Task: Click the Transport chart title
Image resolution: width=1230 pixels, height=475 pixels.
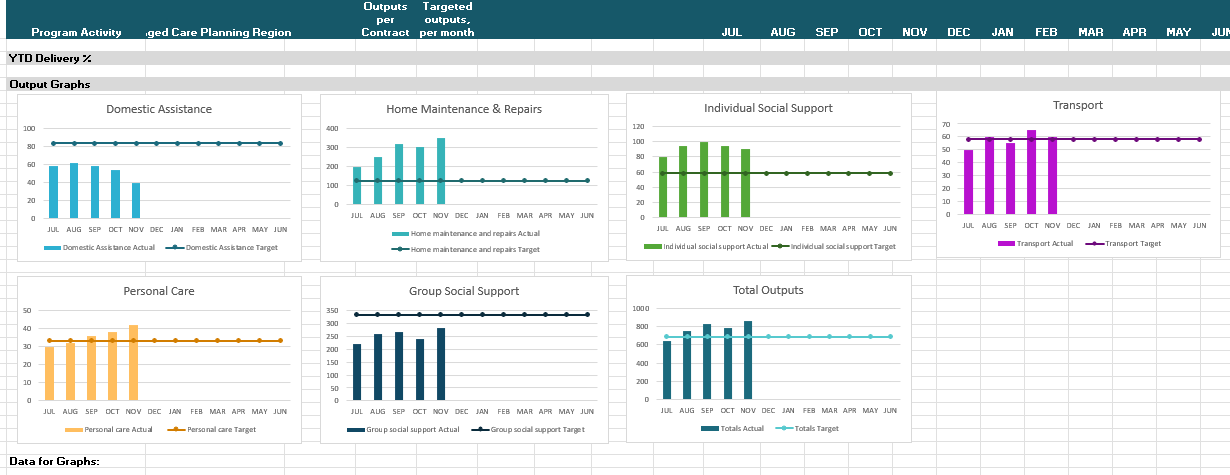Action: click(1078, 105)
